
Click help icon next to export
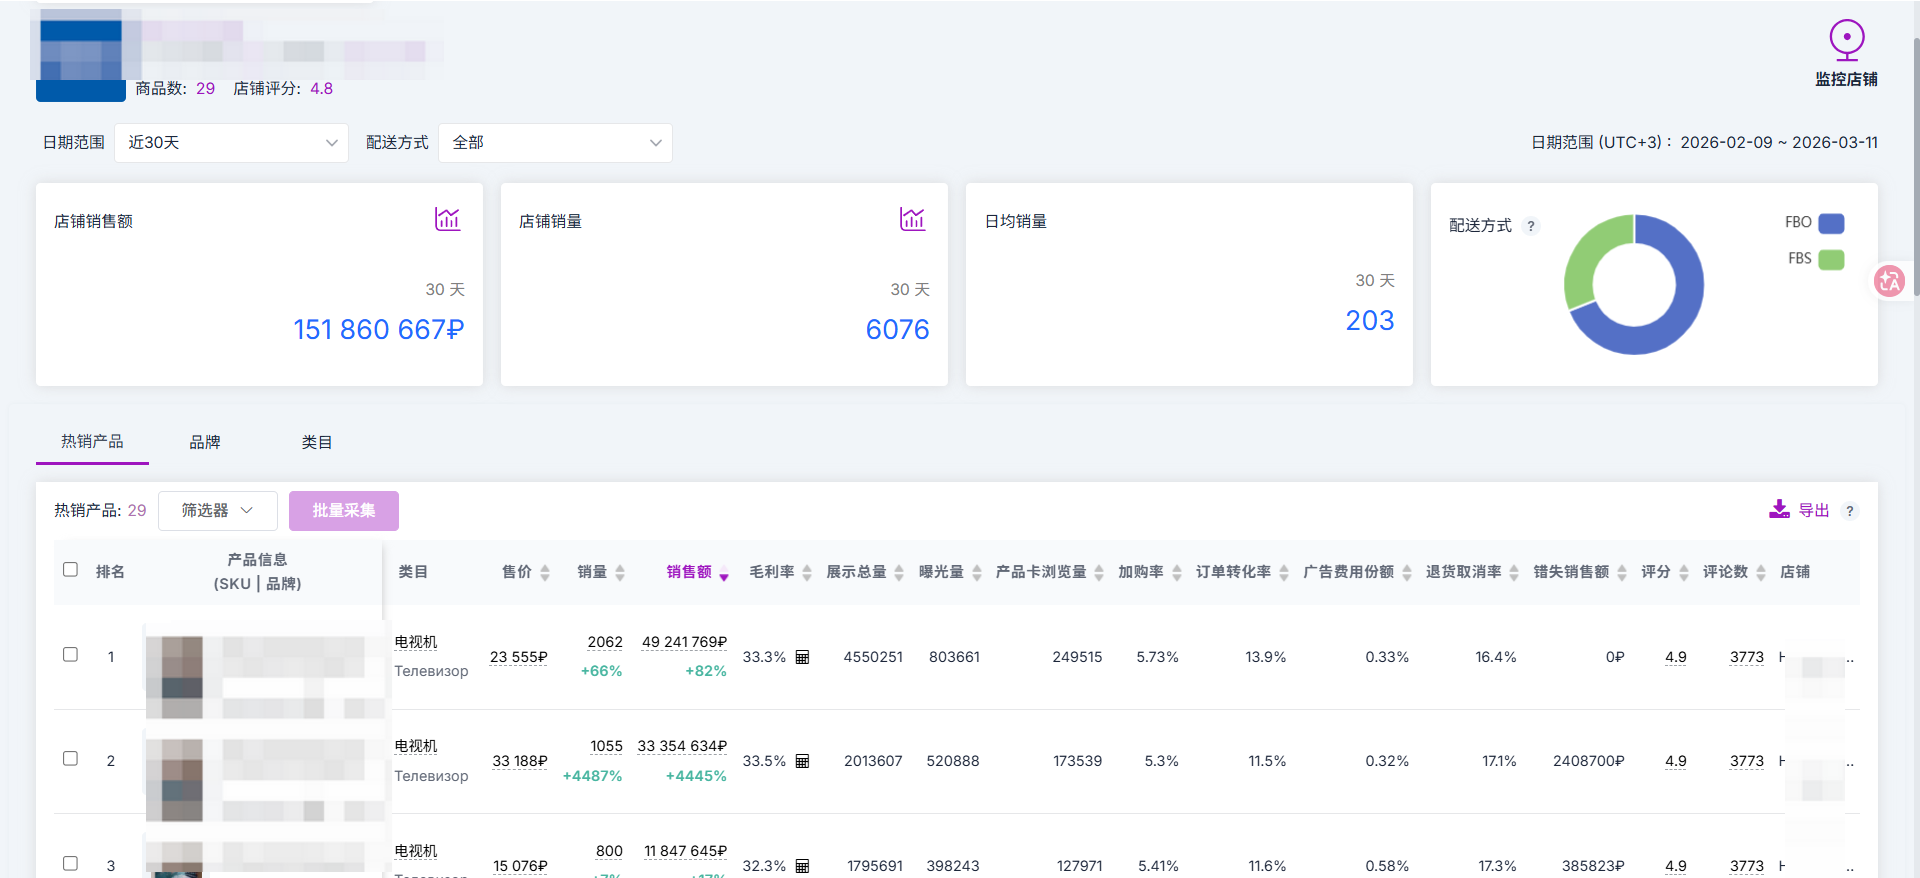coord(1849,511)
